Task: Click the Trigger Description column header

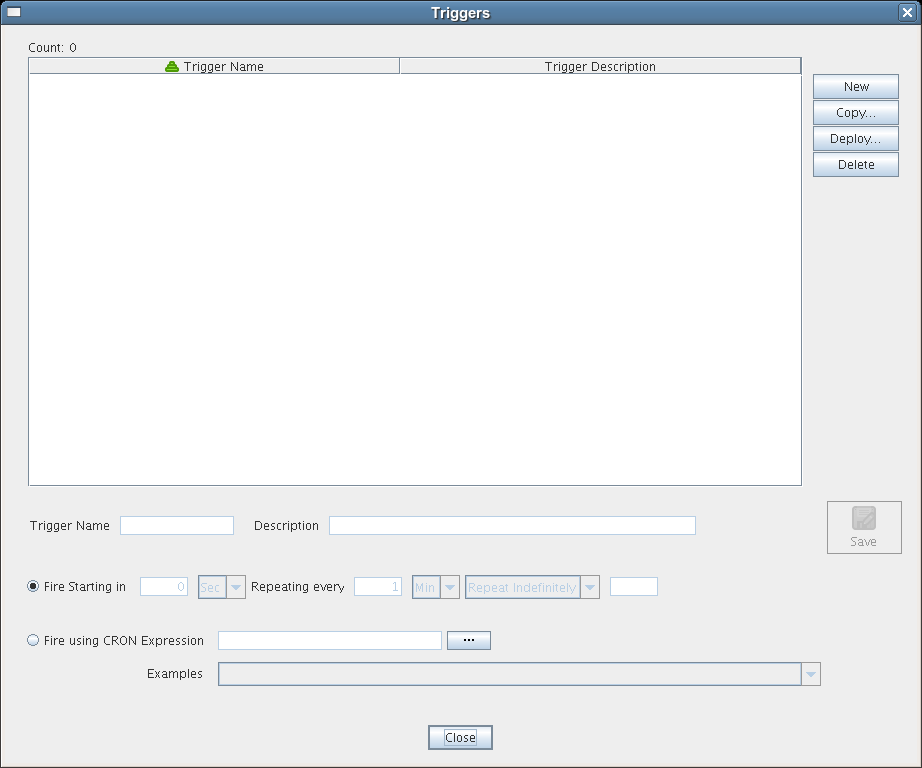Action: pos(600,66)
